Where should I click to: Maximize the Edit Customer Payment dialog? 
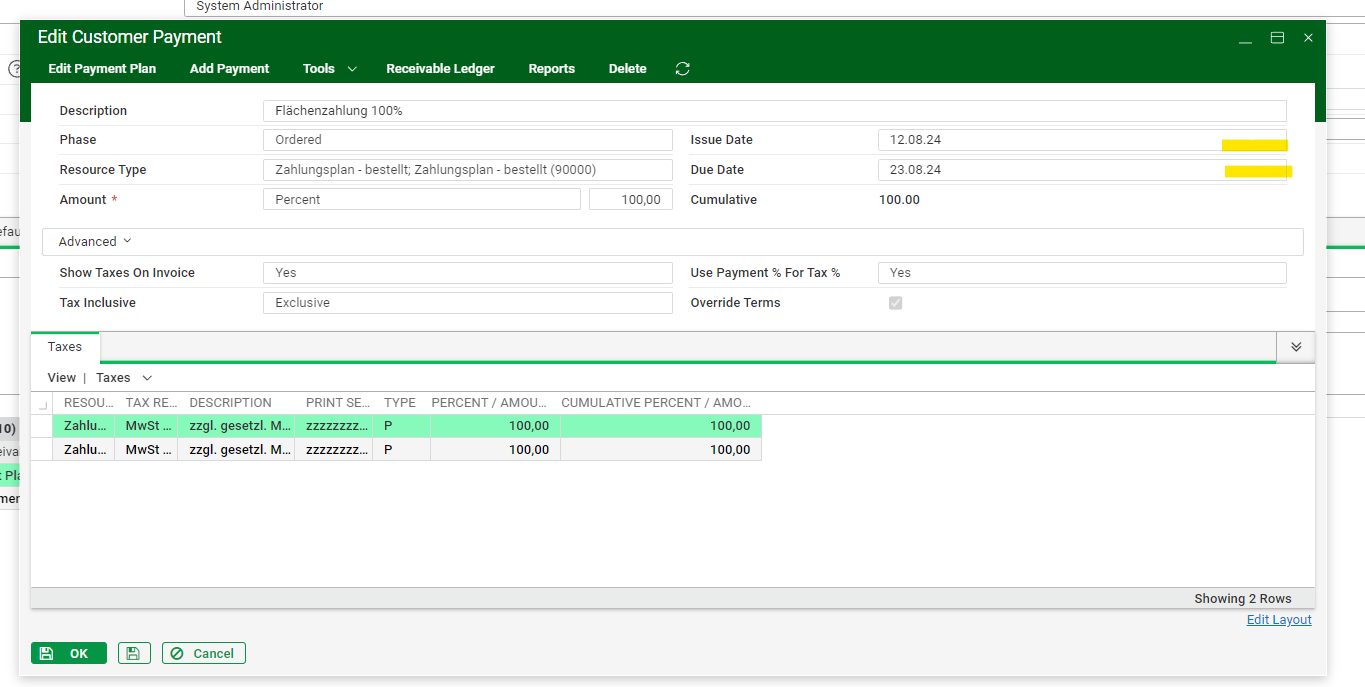1277,38
